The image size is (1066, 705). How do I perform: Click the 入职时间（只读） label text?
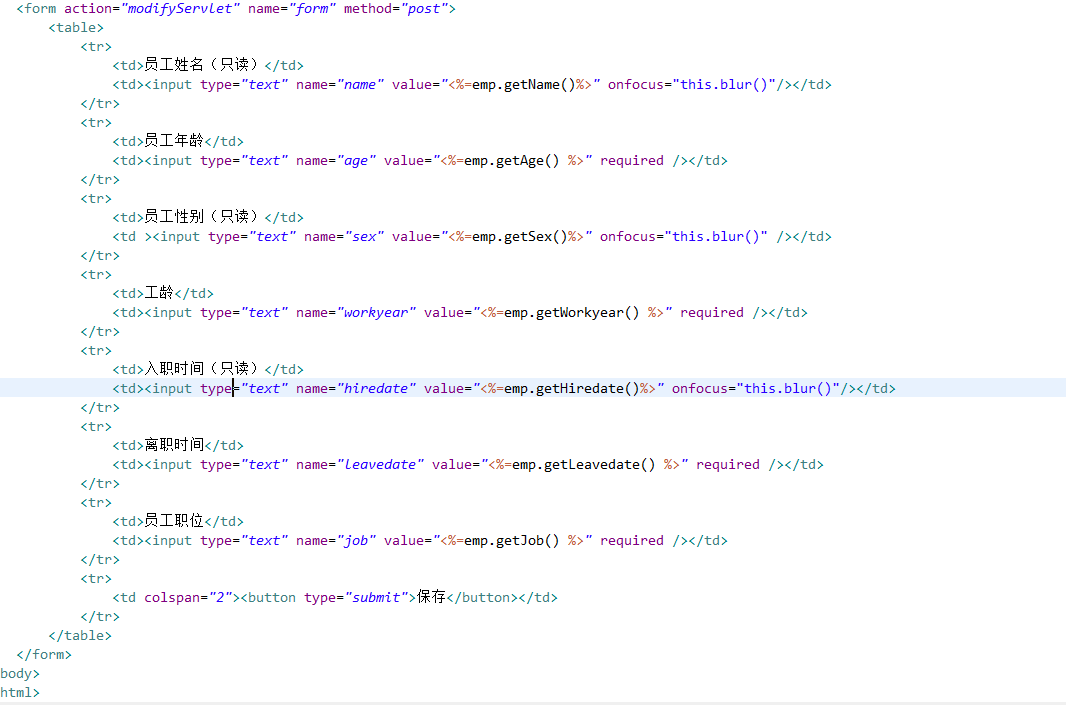coord(201,369)
